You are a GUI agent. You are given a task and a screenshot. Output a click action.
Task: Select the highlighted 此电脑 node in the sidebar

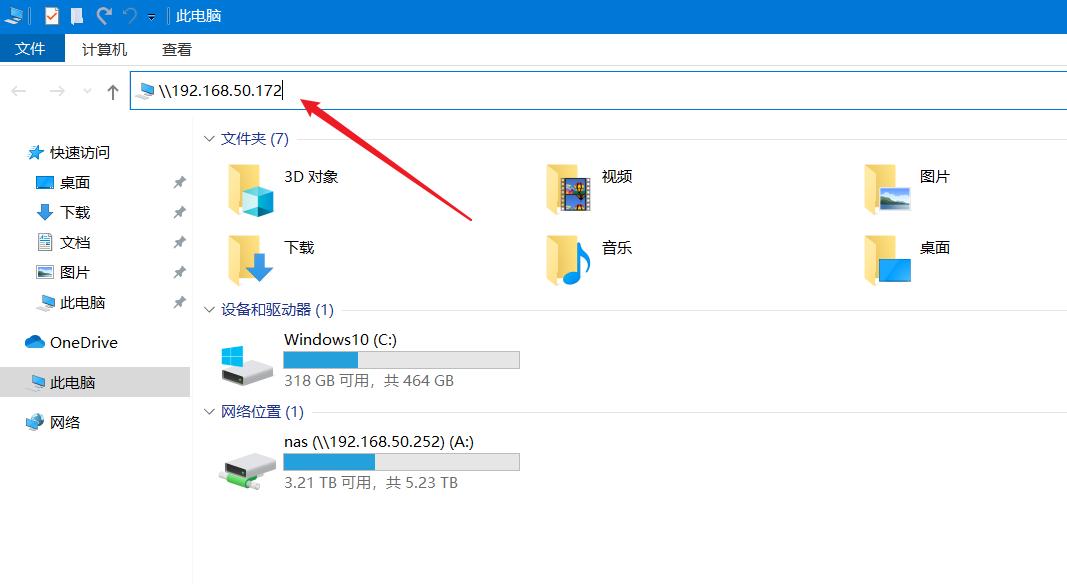95,383
